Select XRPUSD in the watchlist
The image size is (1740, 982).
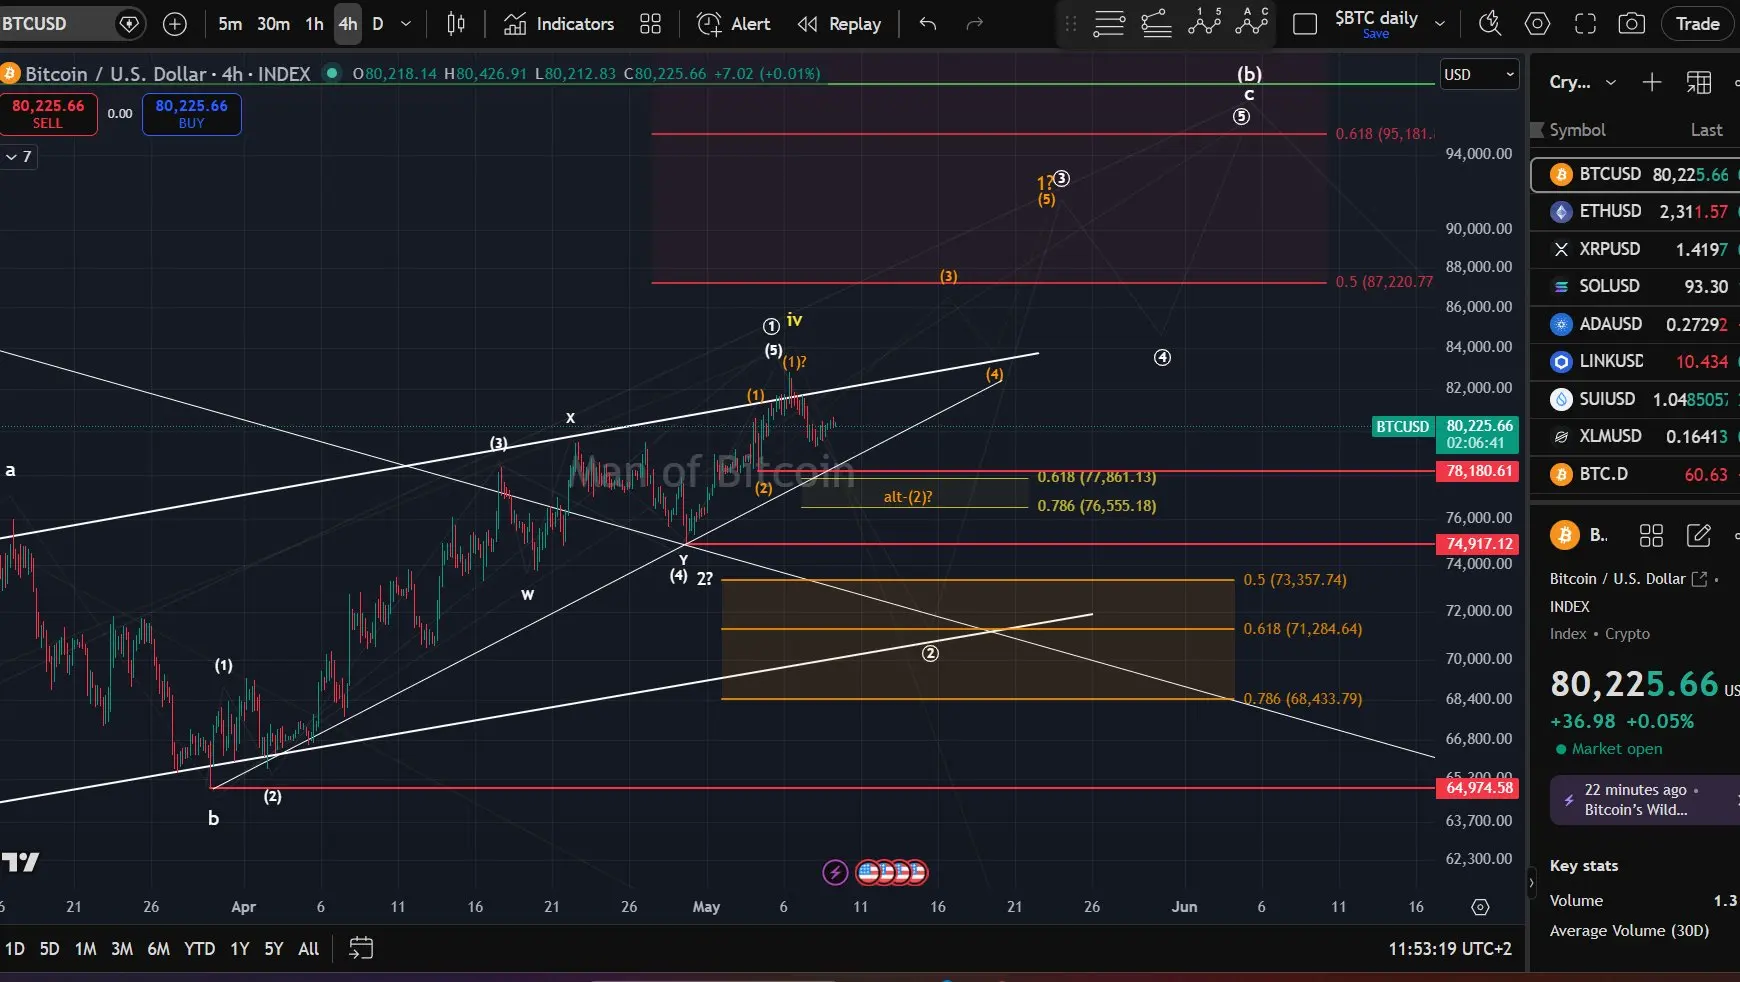(x=1636, y=249)
